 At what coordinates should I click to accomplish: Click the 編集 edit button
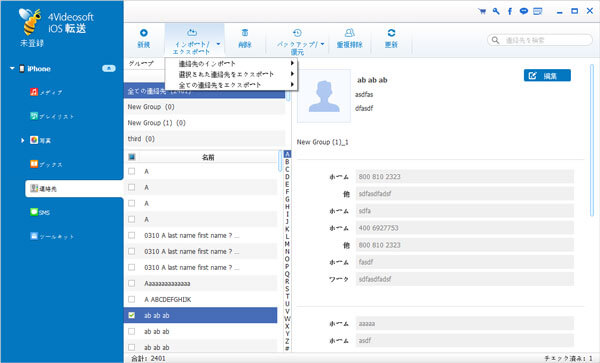coord(547,76)
